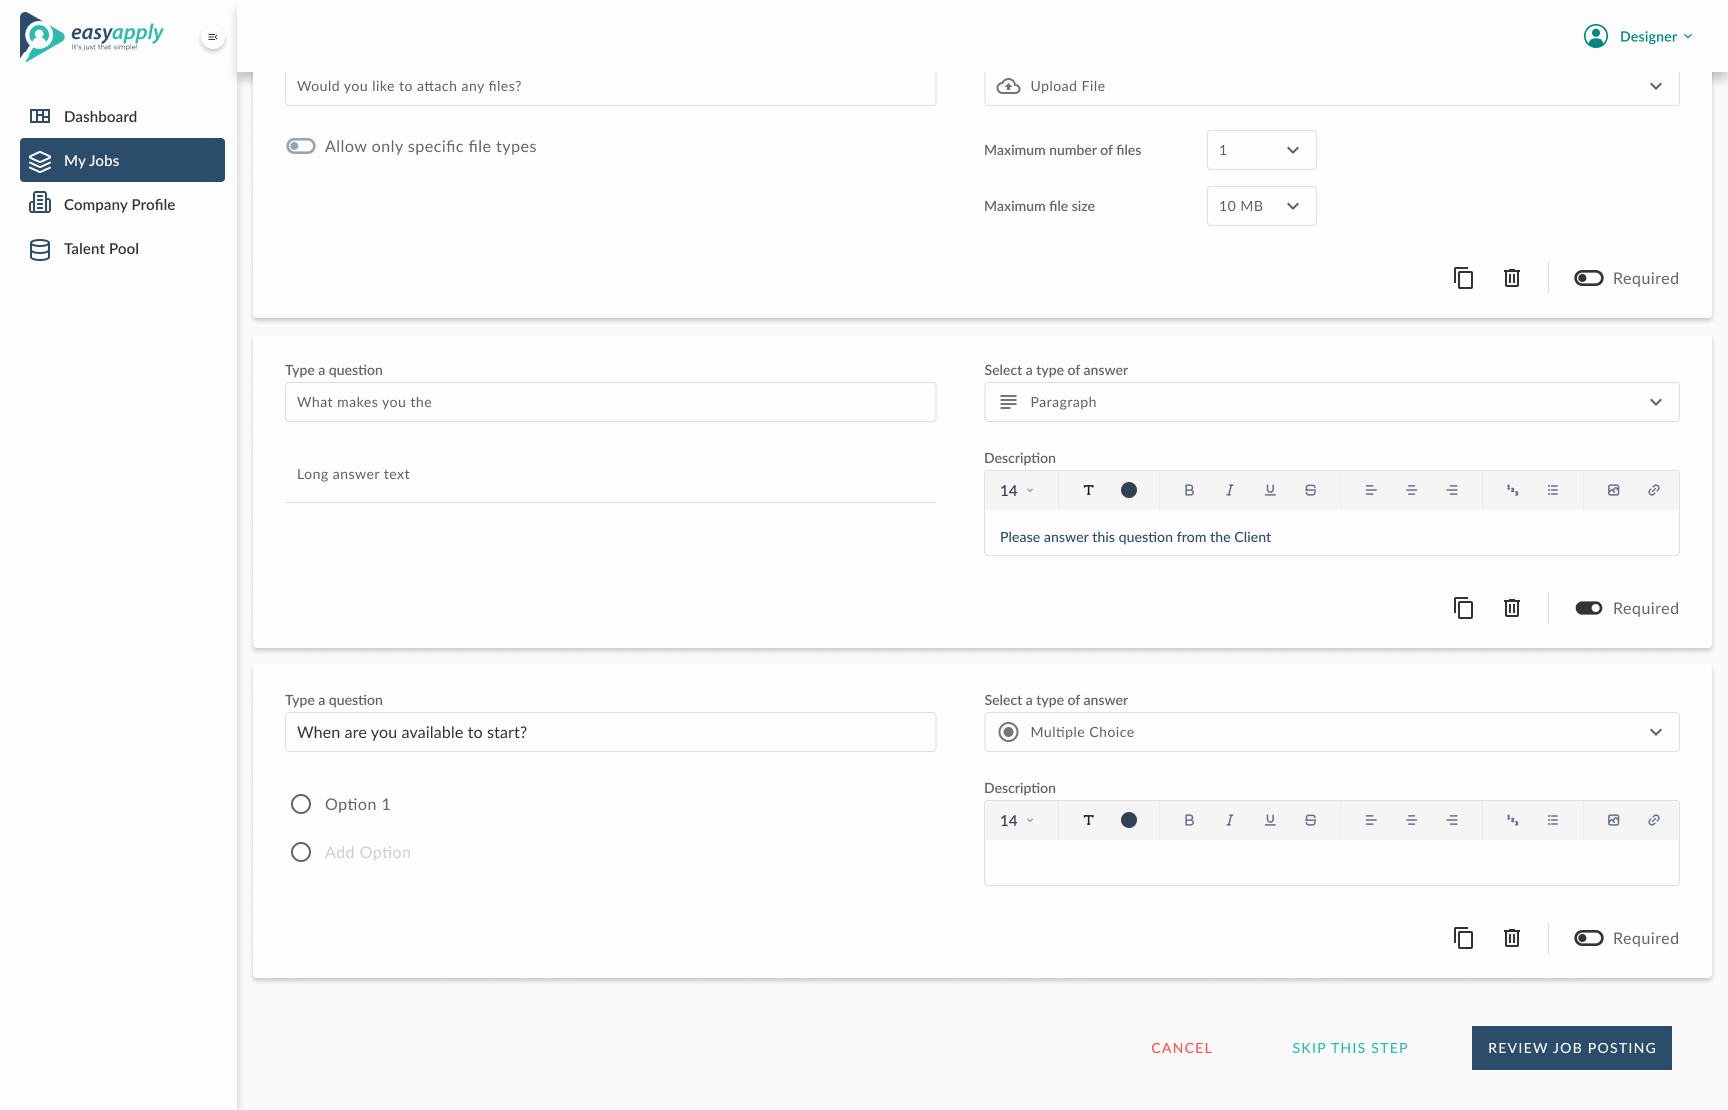Open the Maximum number of files dropdown
Screen dimensions: 1728x1110
1261,150
